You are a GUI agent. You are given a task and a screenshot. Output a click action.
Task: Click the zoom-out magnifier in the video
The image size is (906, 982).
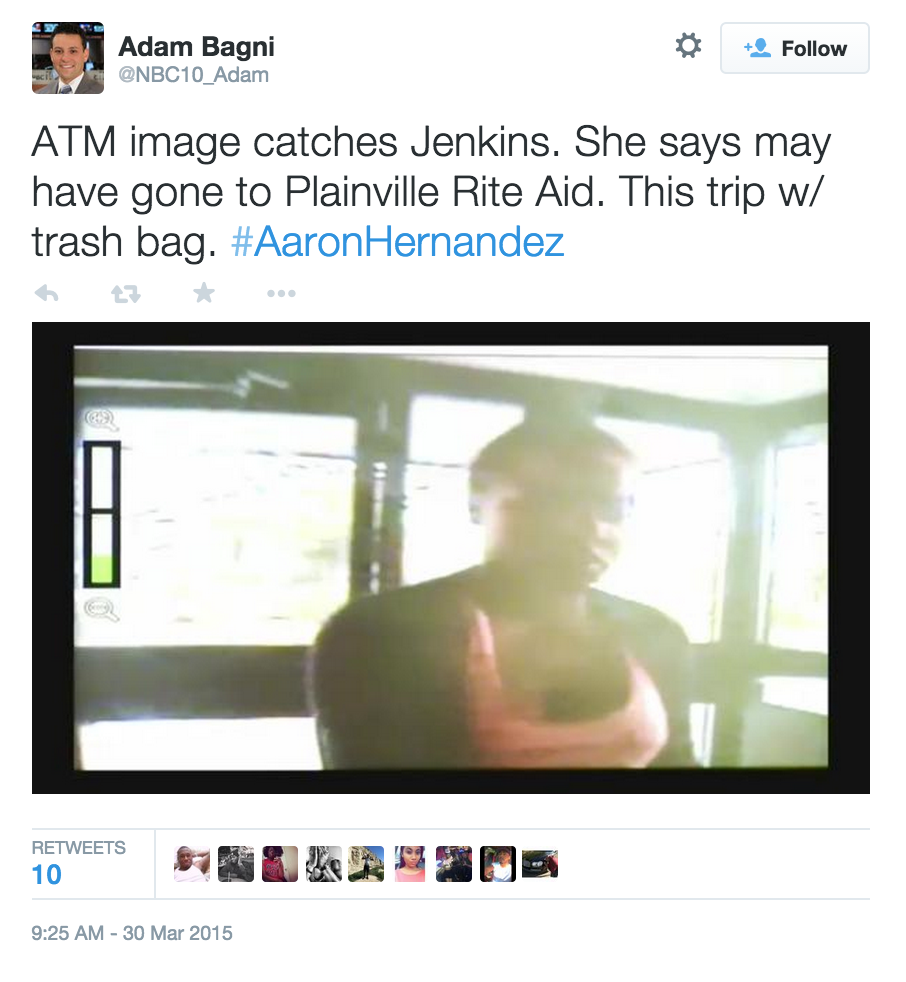coord(101,609)
